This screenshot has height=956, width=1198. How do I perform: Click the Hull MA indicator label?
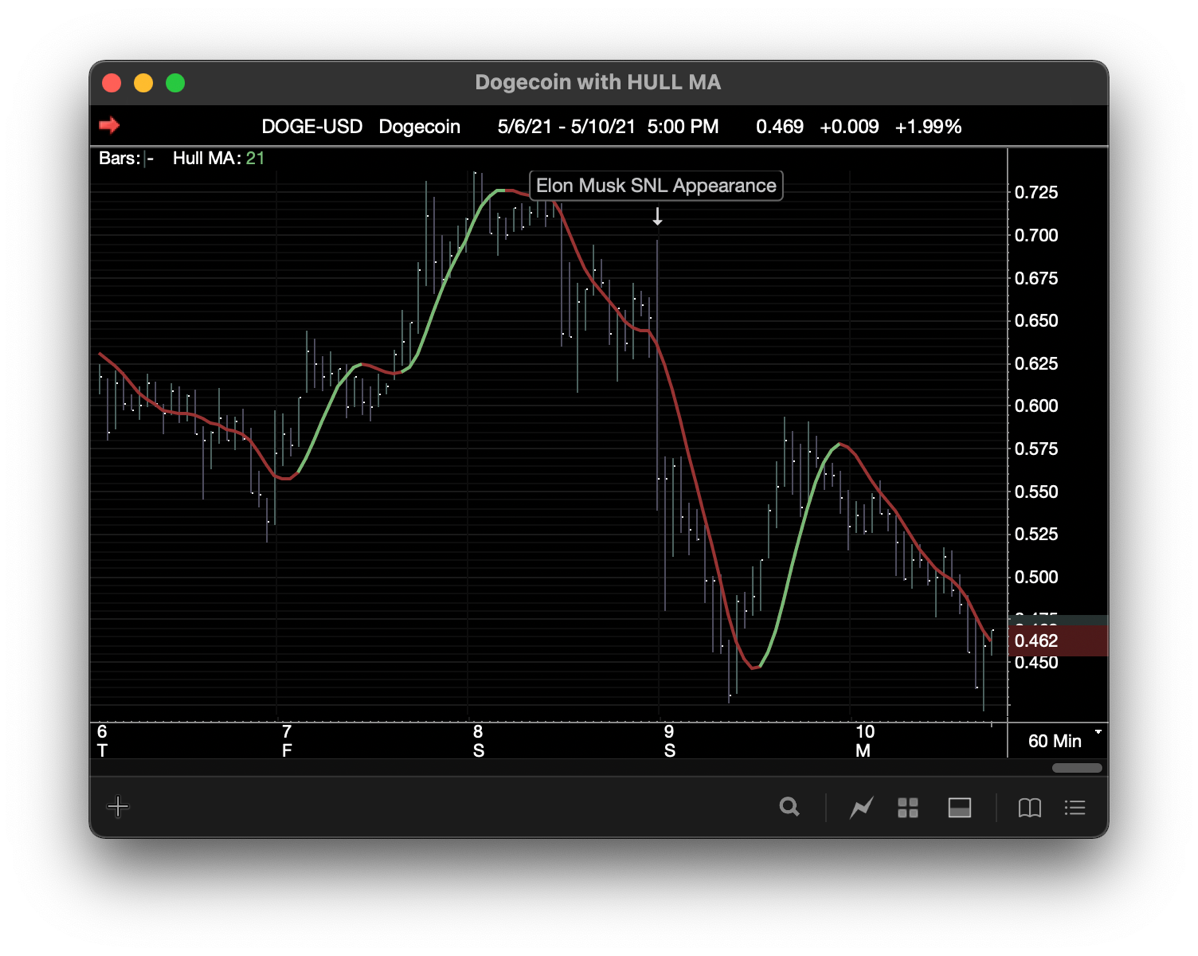(x=206, y=158)
